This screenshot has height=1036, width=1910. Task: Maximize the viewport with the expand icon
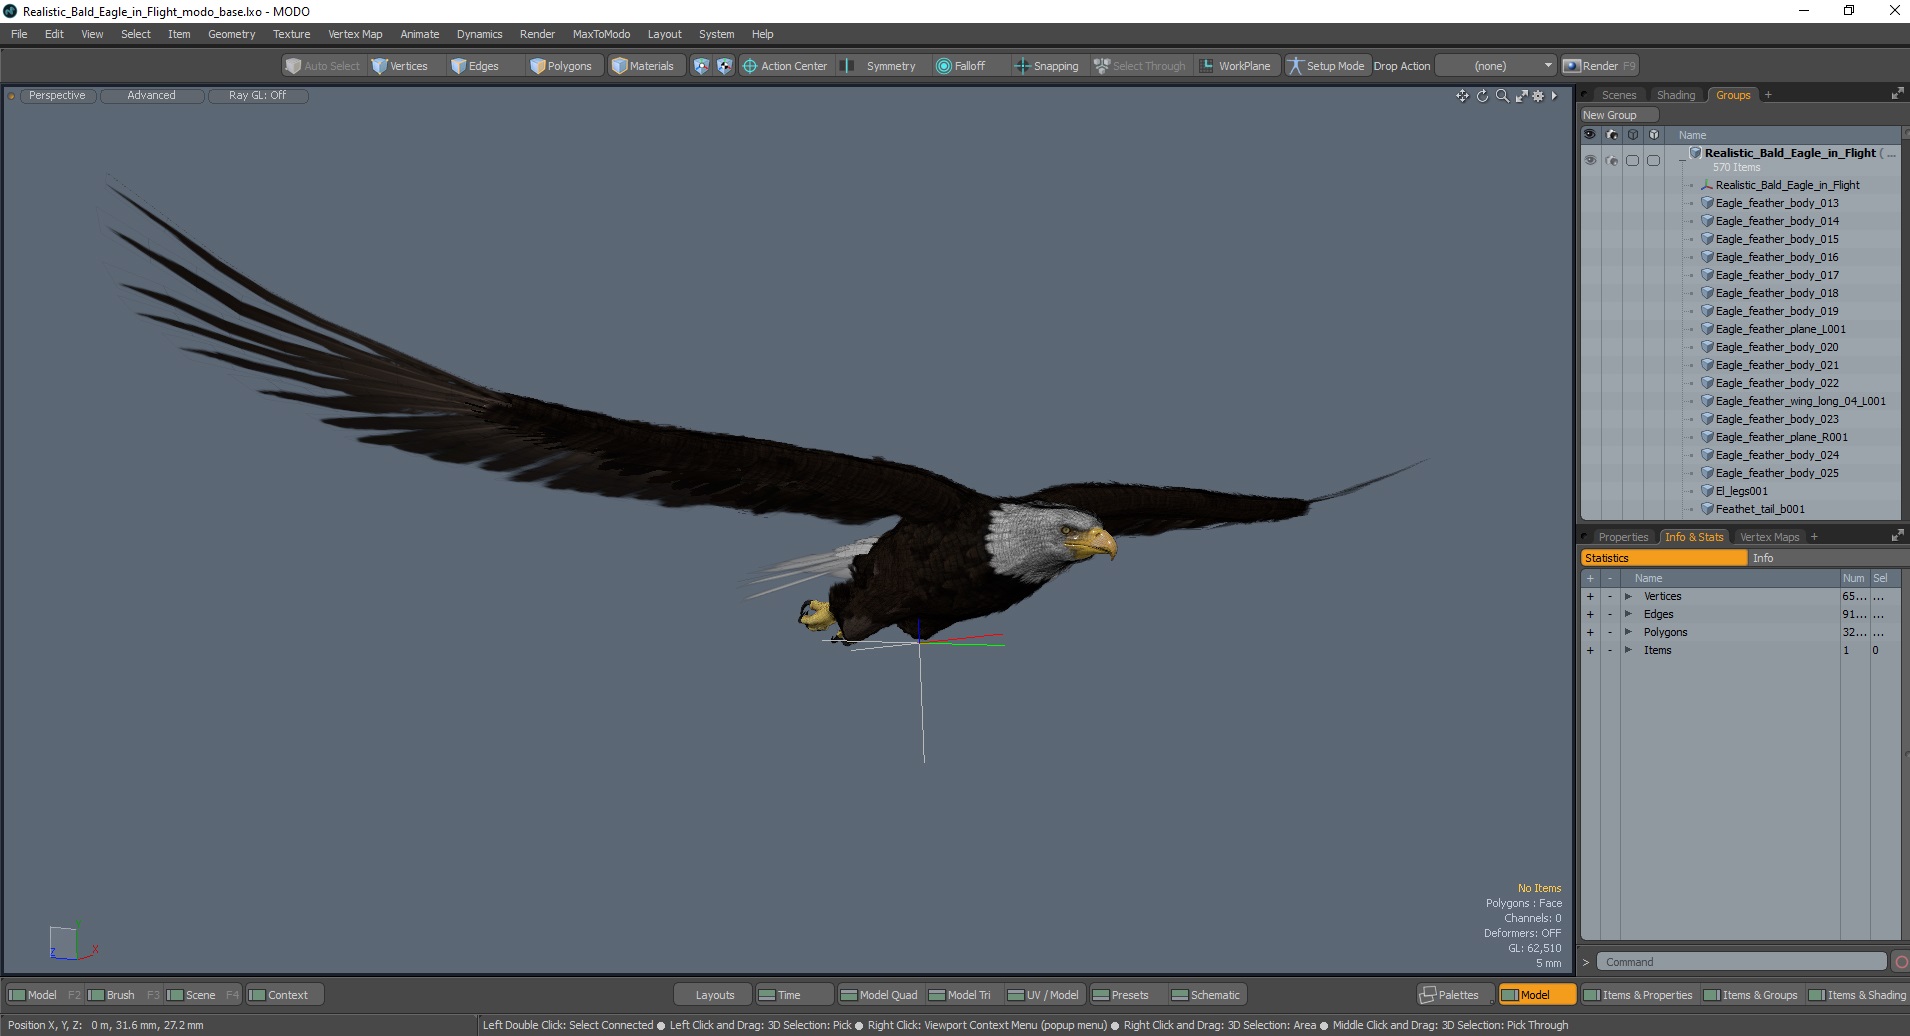[1521, 96]
